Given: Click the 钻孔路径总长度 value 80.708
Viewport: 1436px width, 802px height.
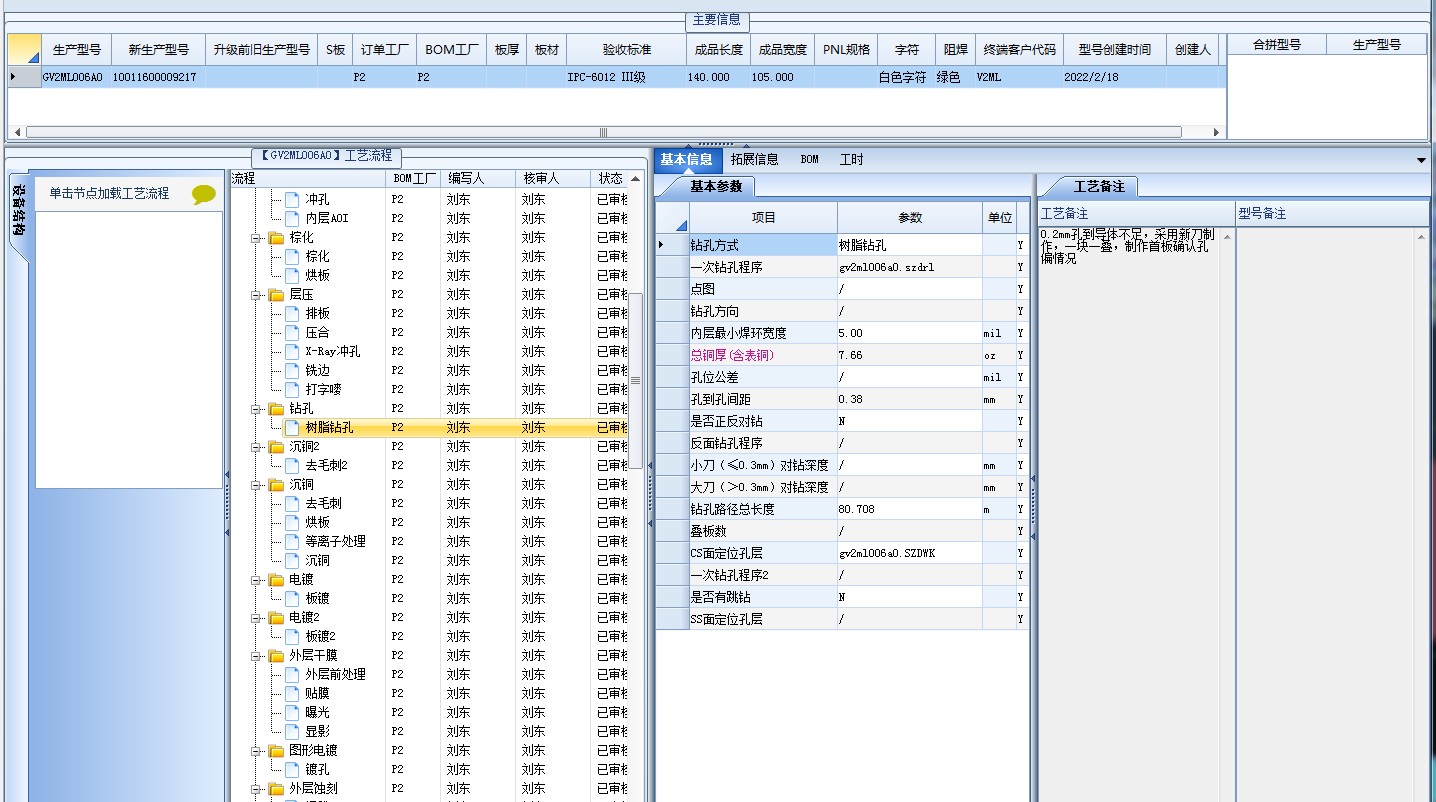Looking at the screenshot, I should coord(909,509).
